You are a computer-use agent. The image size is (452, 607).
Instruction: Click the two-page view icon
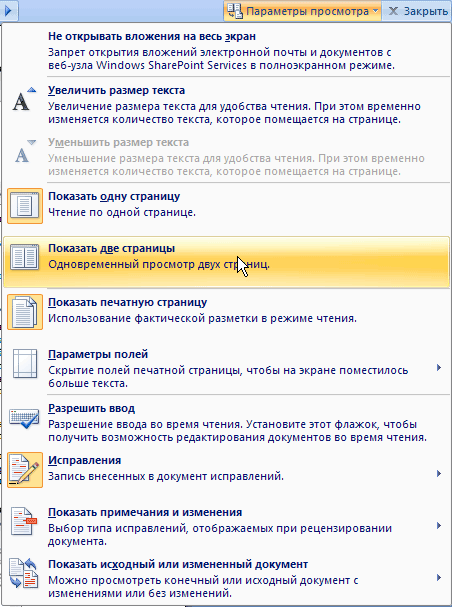[x=24, y=257]
